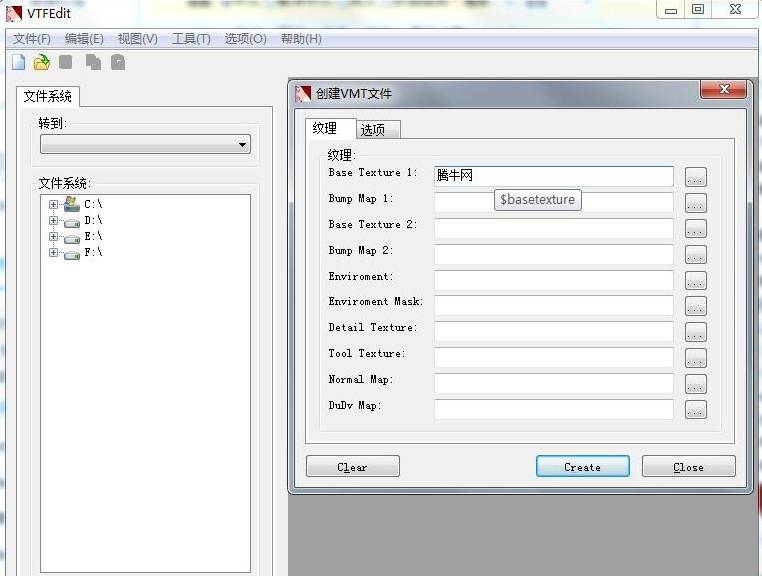Browse for the DuDv Map file

[x=695, y=410]
